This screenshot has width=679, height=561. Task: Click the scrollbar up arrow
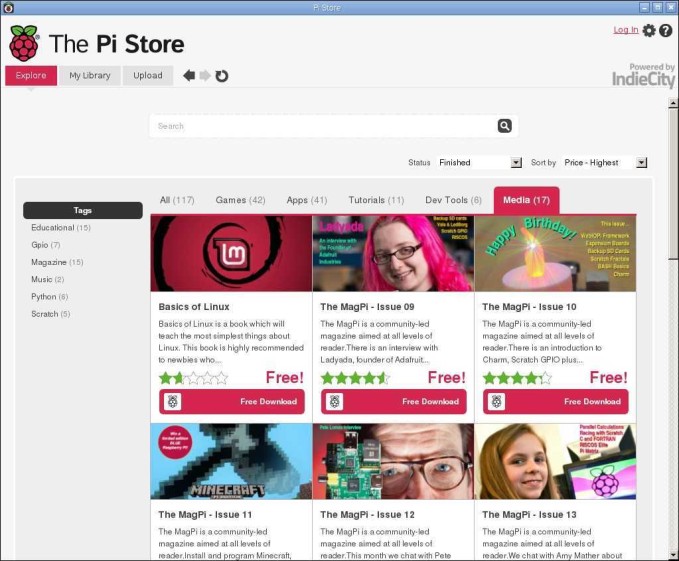pos(673,103)
